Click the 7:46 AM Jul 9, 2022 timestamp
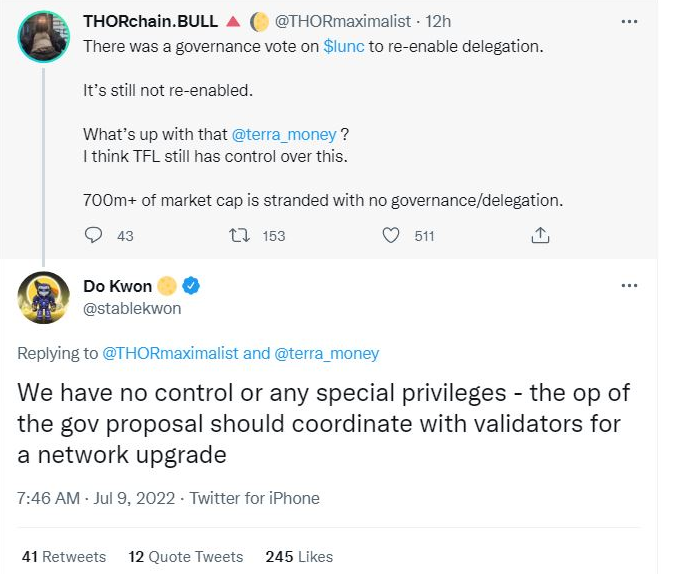Screen dimensions: 673x581 tap(95, 497)
